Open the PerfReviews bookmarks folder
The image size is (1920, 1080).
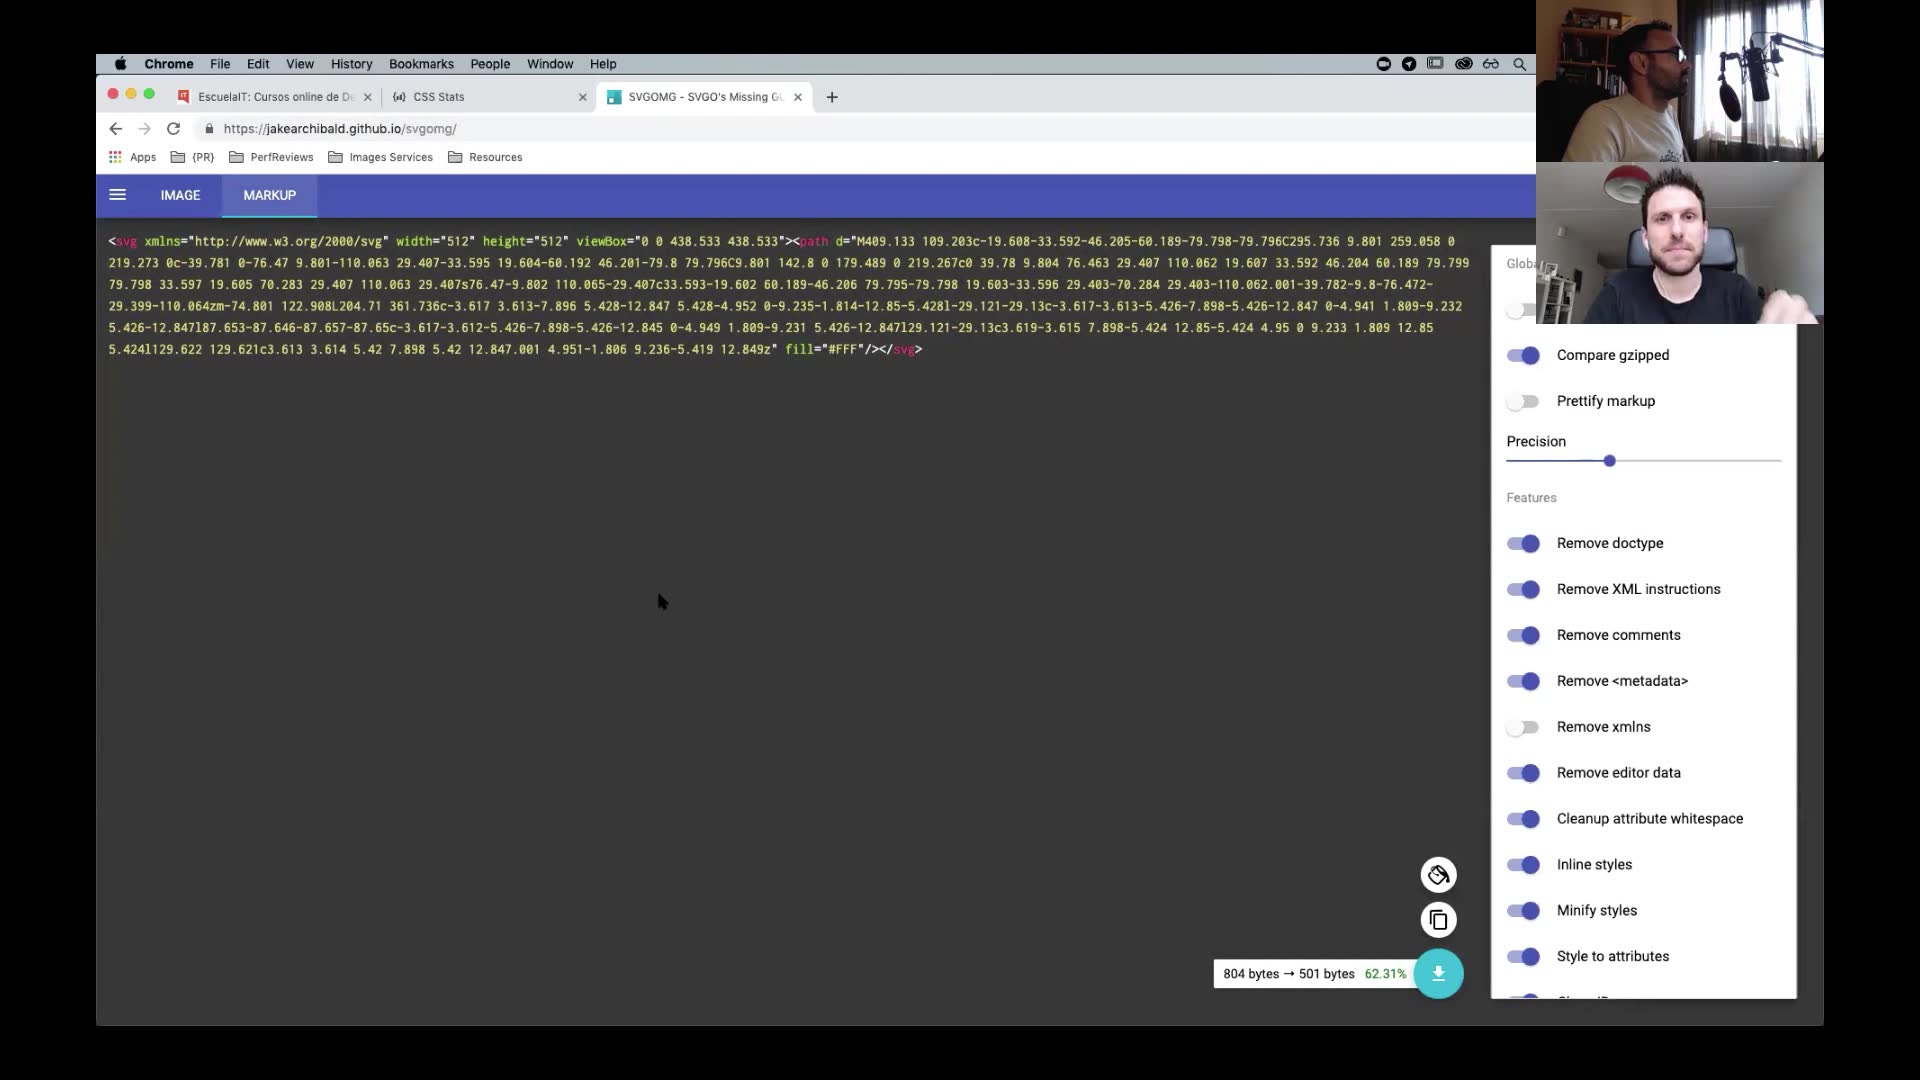pyautogui.click(x=271, y=157)
